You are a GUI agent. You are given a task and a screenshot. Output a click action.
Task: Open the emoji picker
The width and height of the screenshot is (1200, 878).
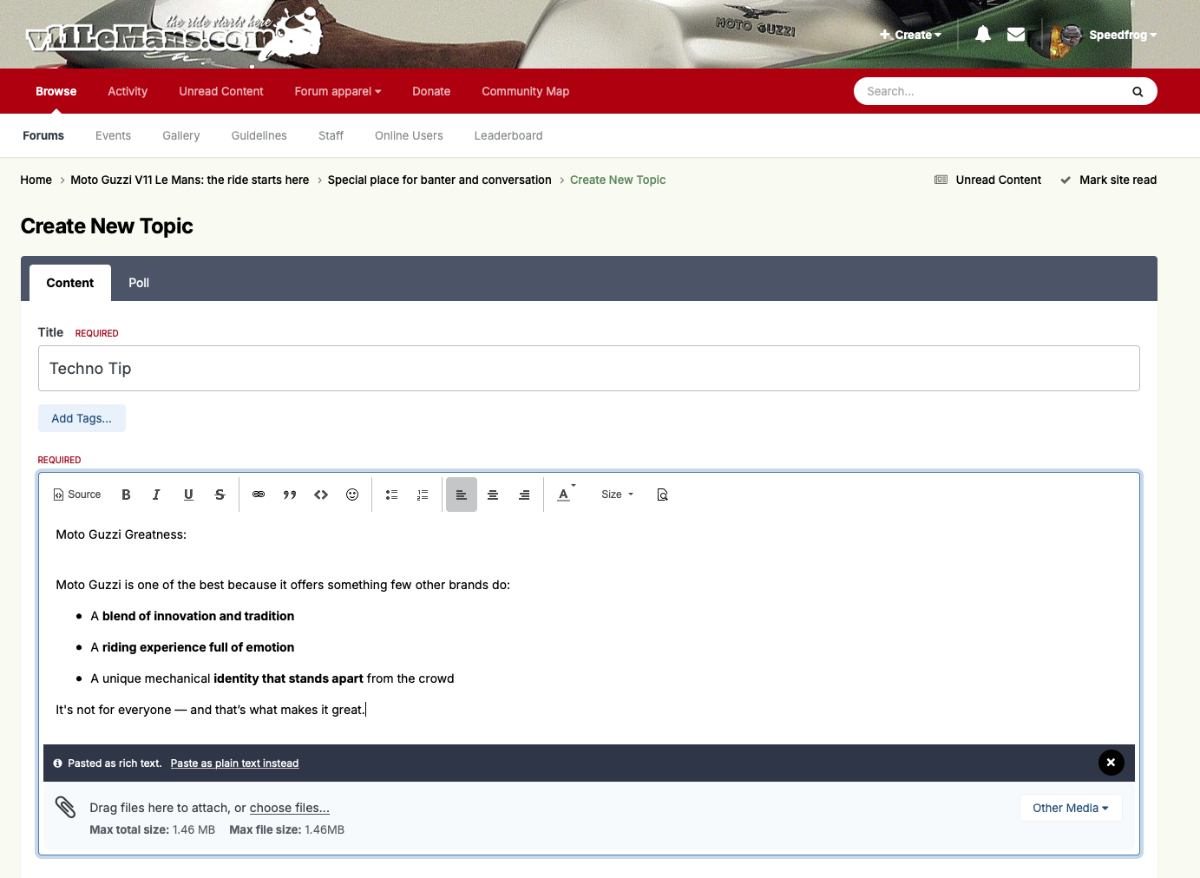[352, 495]
